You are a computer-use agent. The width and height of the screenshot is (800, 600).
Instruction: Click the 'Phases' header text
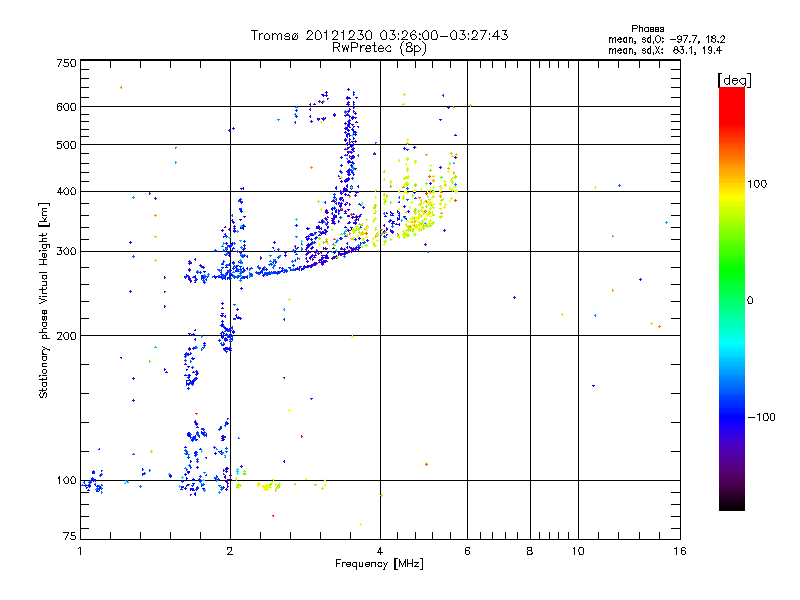click(647, 29)
